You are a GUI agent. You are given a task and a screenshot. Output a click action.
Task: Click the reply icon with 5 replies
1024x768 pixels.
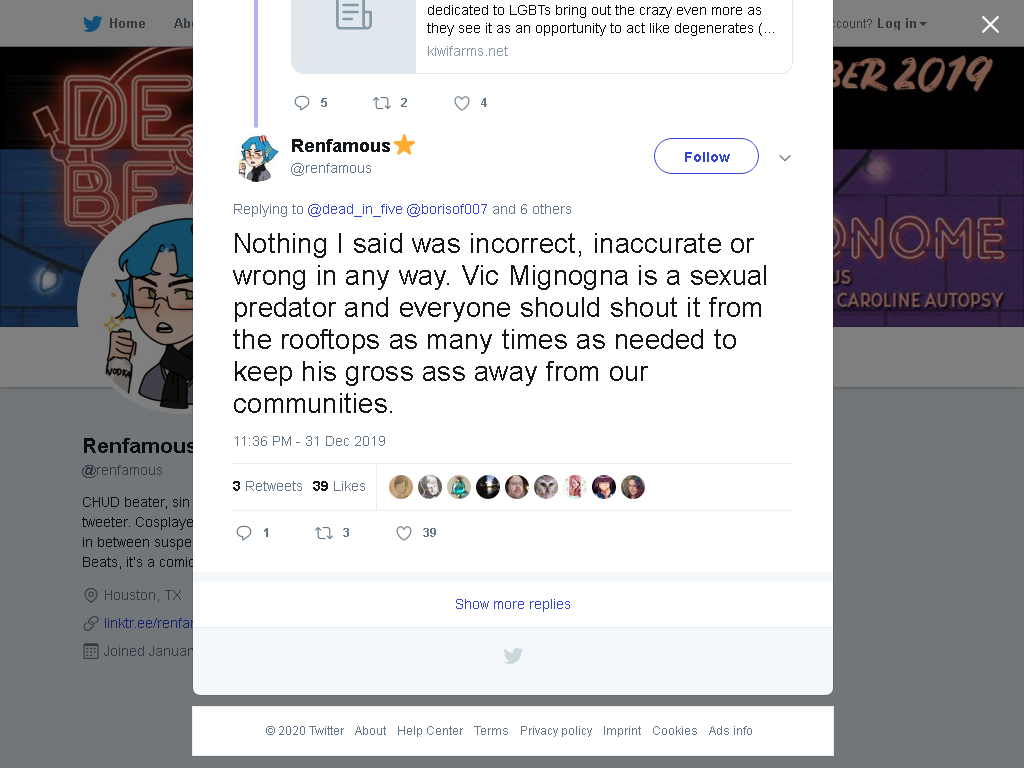[302, 103]
